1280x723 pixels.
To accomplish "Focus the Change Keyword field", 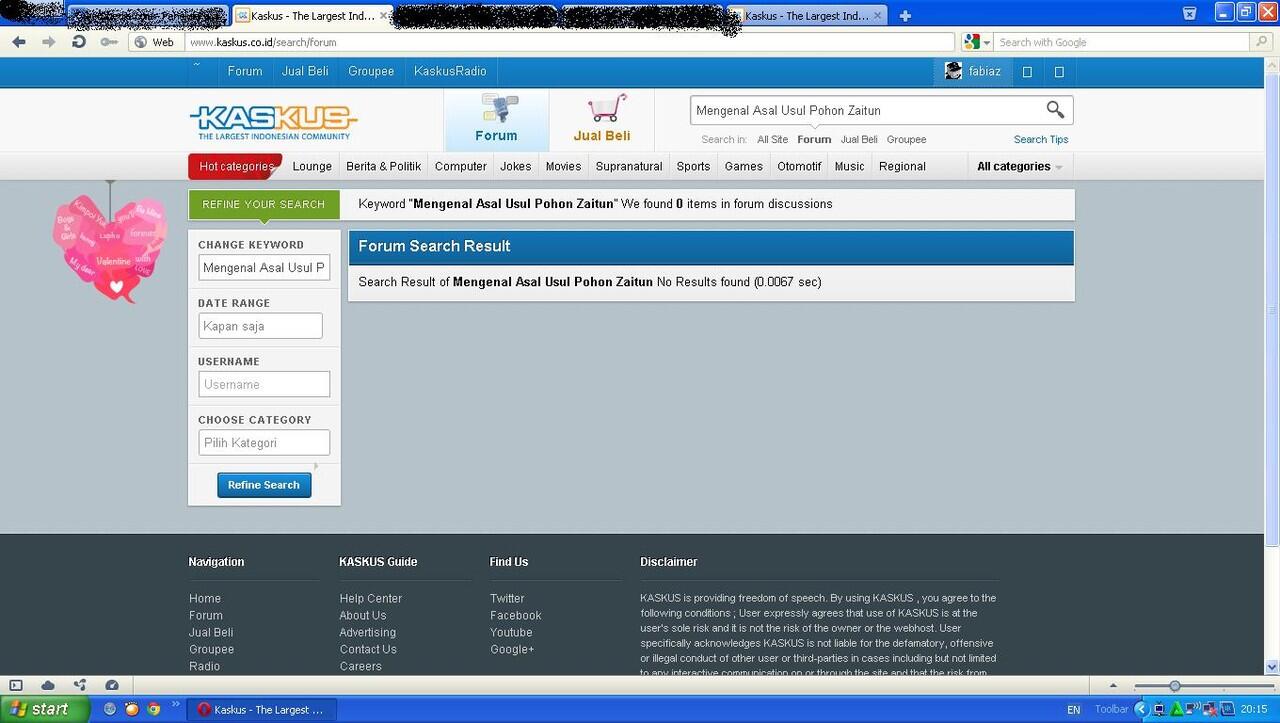I will point(264,267).
